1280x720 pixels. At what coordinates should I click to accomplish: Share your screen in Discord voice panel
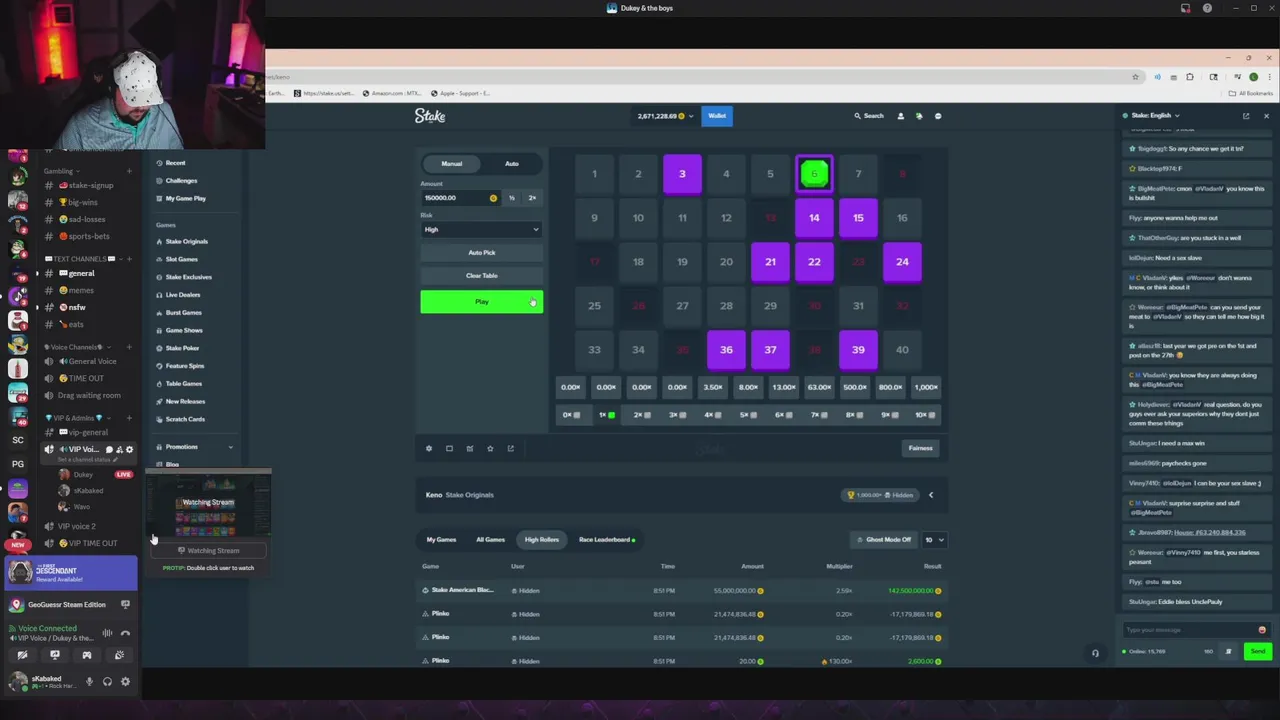point(55,655)
